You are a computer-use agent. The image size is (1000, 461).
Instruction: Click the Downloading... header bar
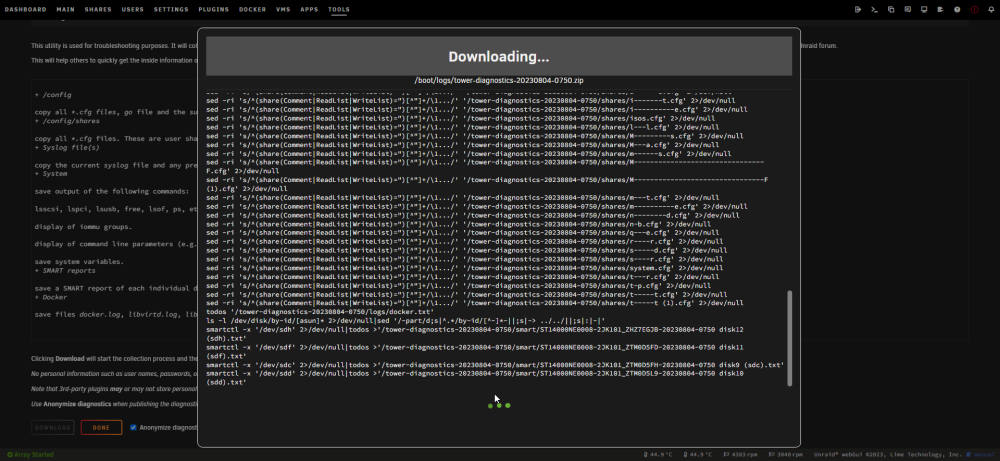[x=499, y=56]
